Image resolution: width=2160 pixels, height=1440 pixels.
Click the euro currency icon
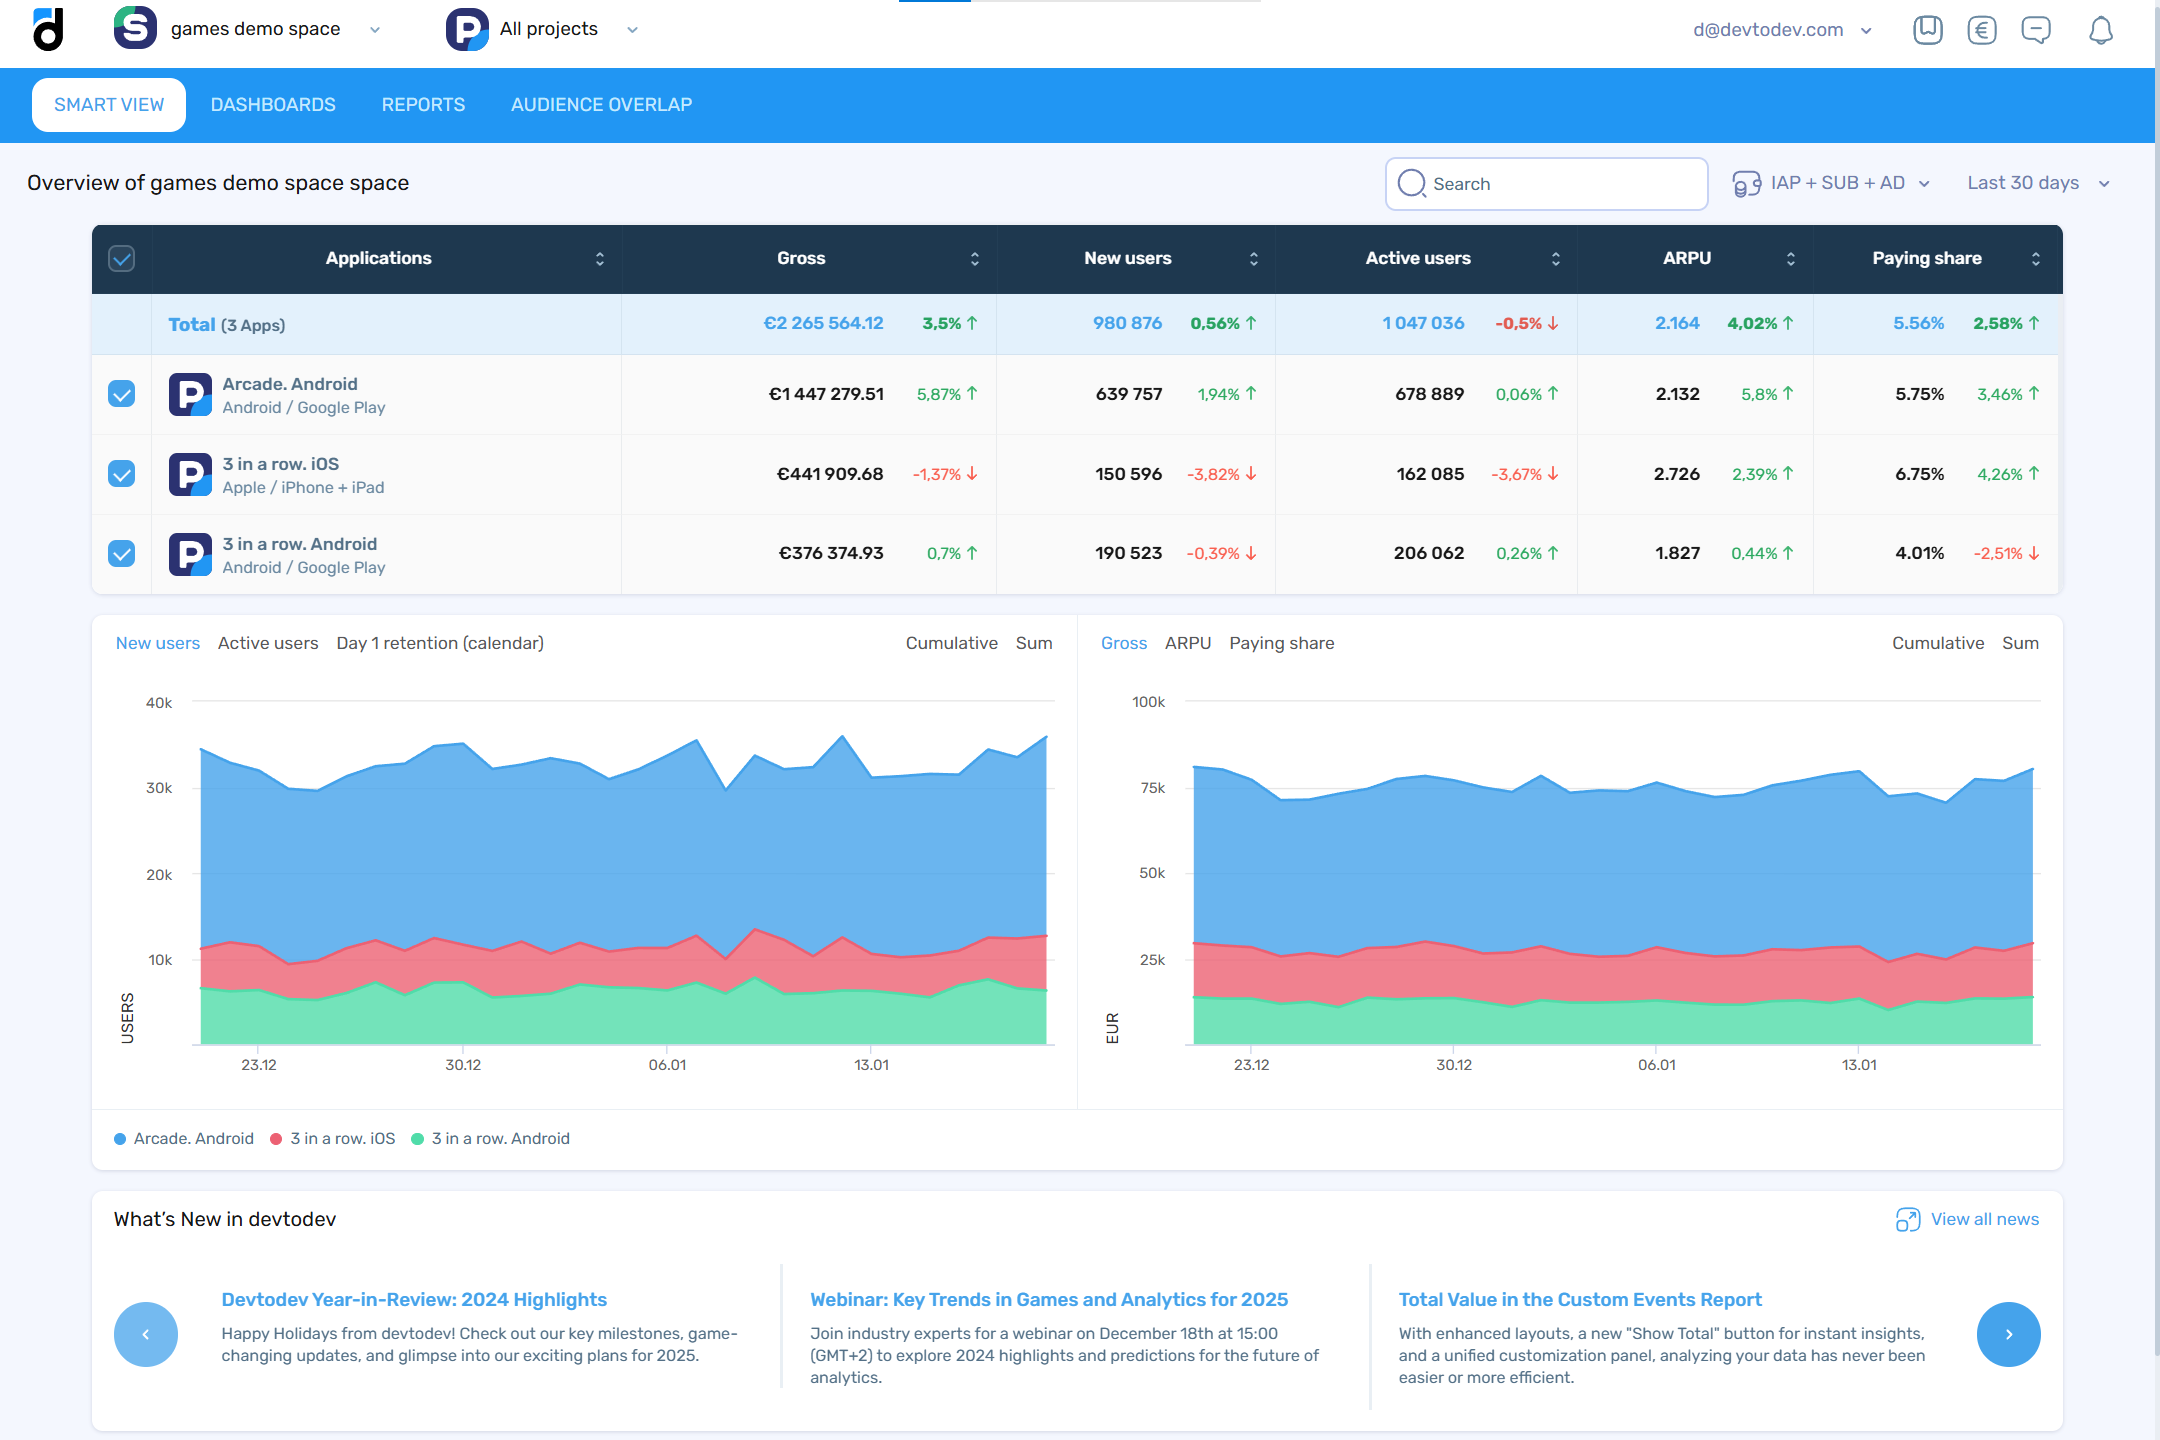click(x=1981, y=30)
